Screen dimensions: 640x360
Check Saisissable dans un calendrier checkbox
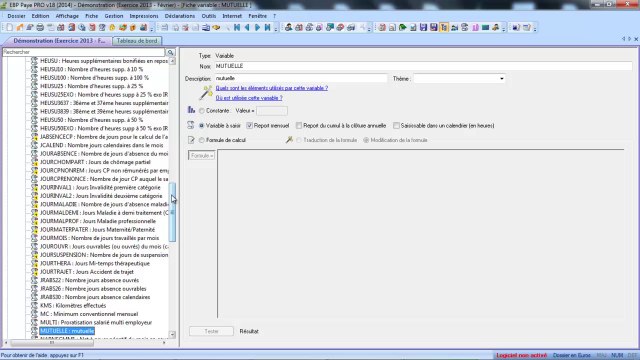[x=396, y=126]
